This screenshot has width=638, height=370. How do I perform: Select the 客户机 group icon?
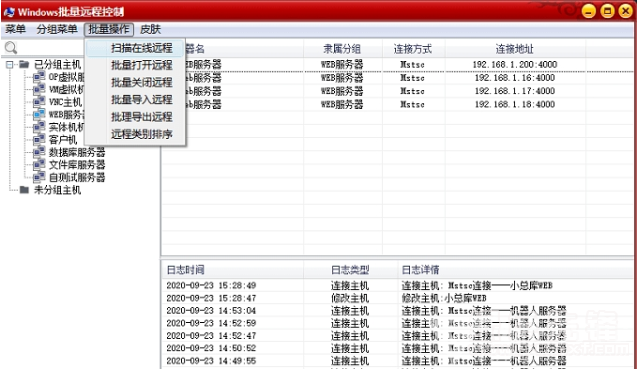[x=39, y=139]
